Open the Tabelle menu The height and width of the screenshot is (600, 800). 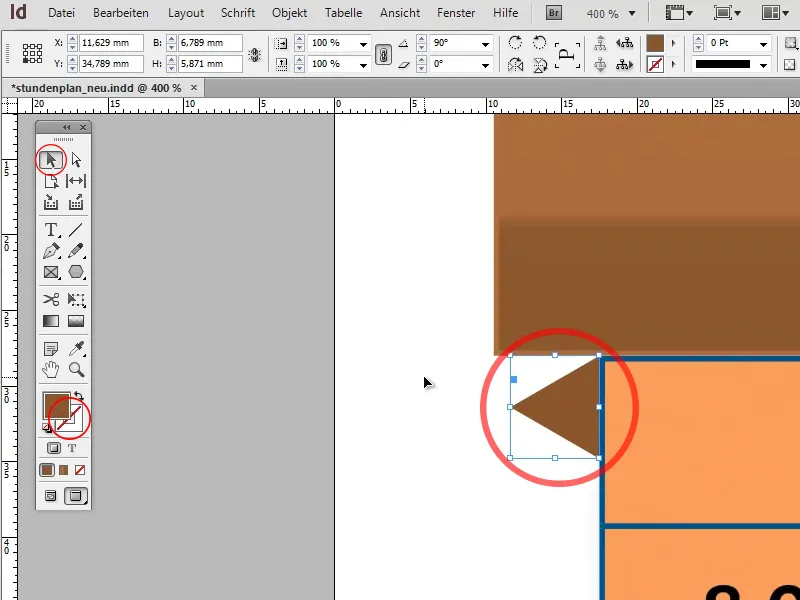click(343, 13)
